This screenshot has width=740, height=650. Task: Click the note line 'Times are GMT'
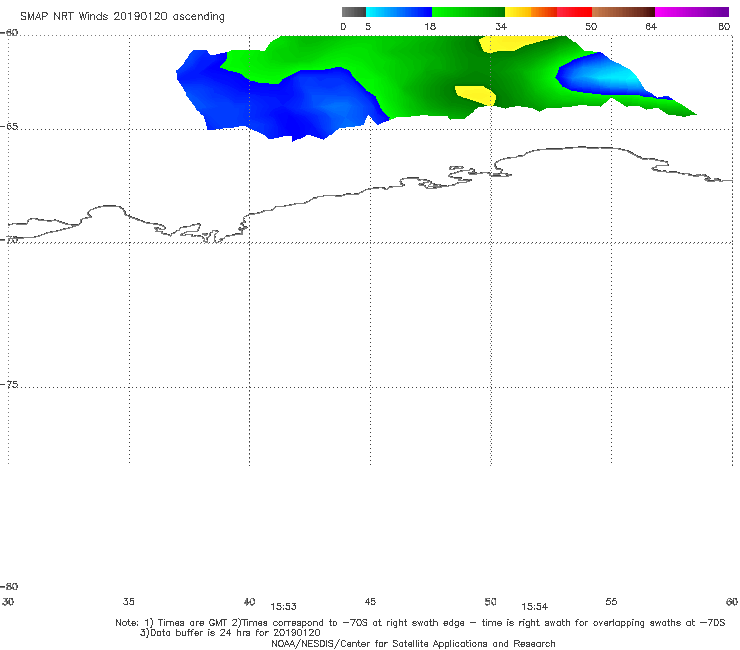coord(193,623)
